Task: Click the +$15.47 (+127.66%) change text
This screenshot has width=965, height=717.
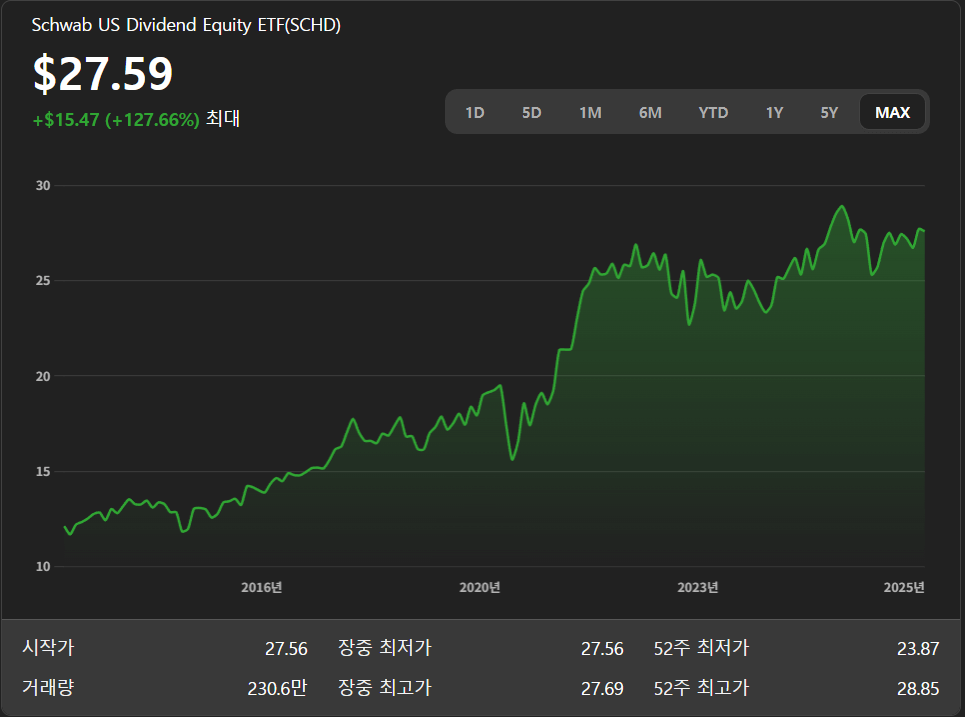Action: pyautogui.click(x=116, y=119)
